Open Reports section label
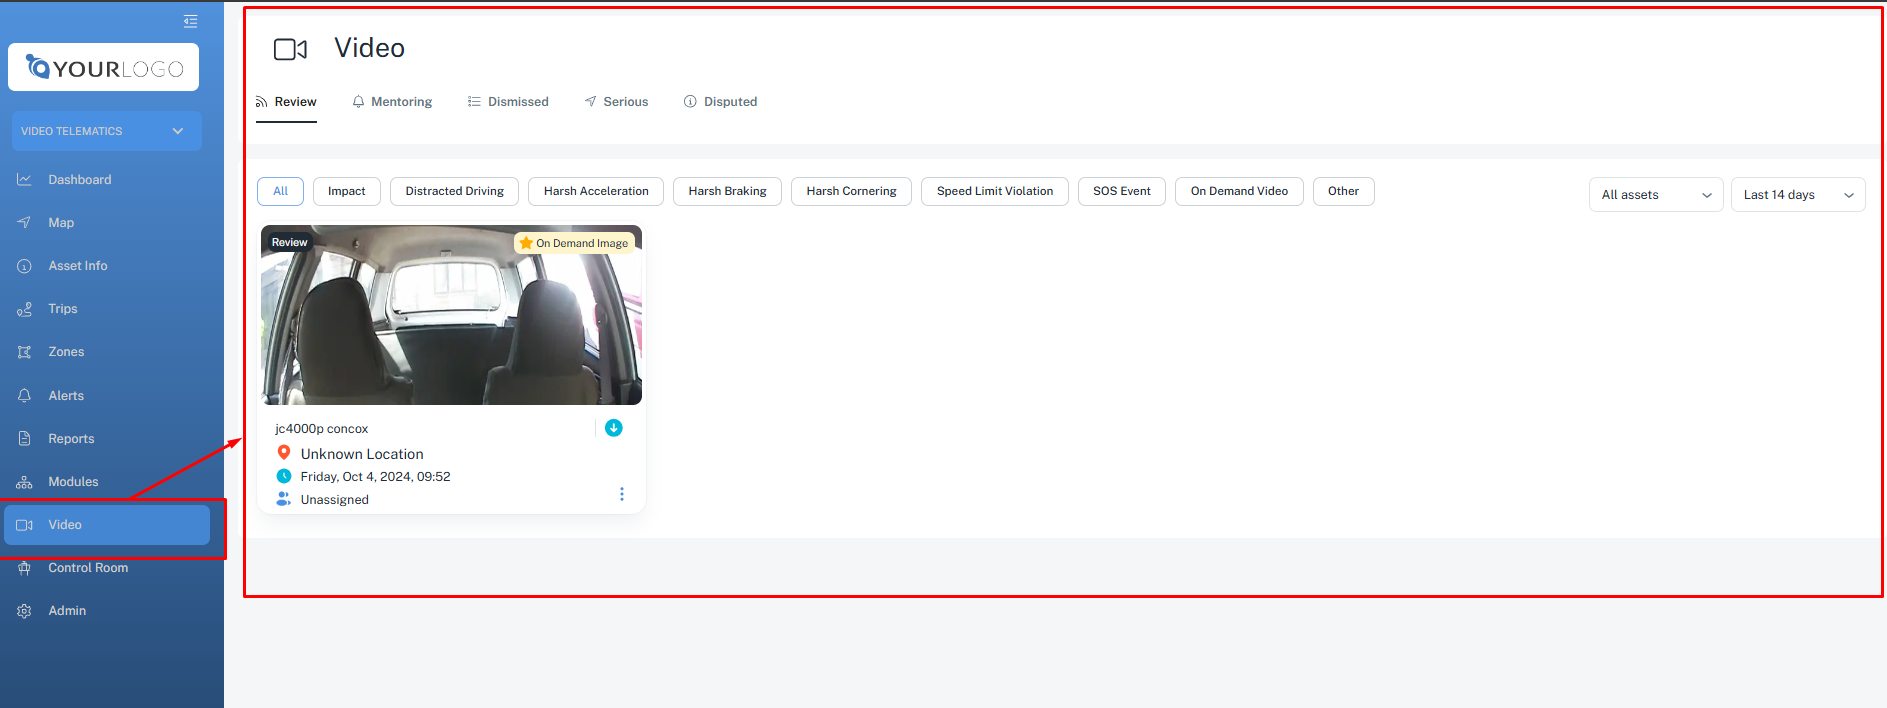The image size is (1887, 708). click(71, 439)
